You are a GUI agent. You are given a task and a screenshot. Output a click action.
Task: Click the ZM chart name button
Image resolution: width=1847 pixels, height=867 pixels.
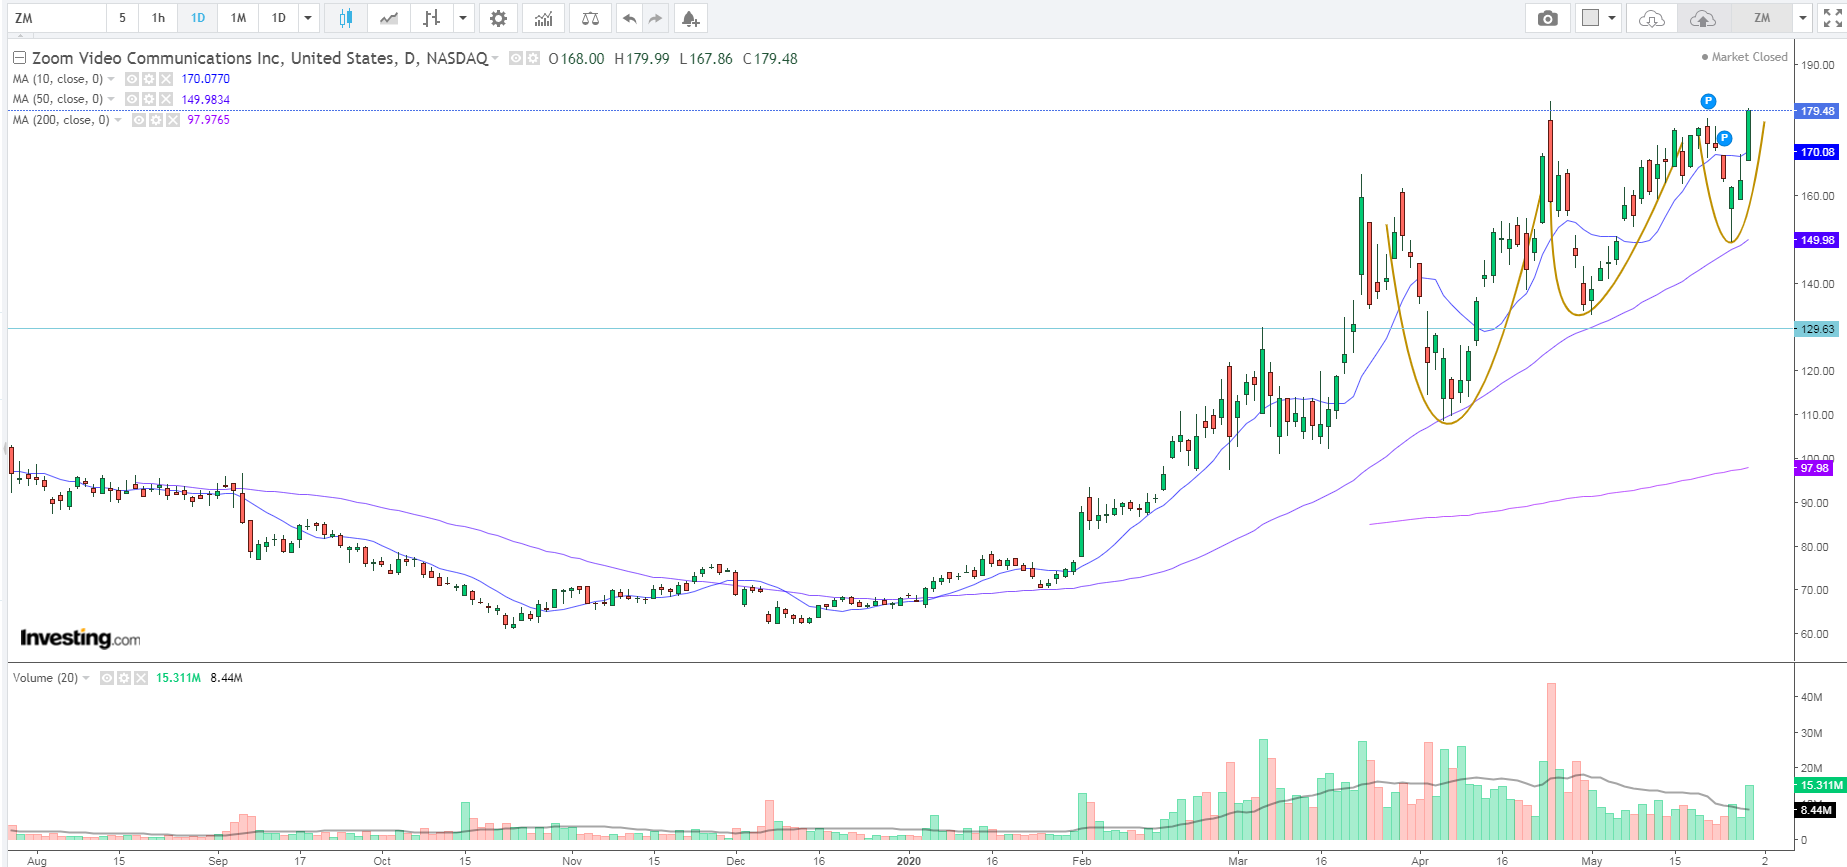tap(1762, 18)
